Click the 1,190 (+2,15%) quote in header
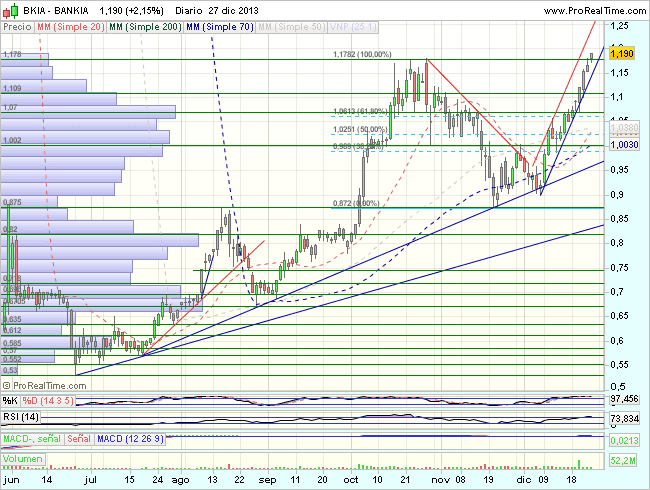The width and height of the screenshot is (650, 490). coord(131,11)
